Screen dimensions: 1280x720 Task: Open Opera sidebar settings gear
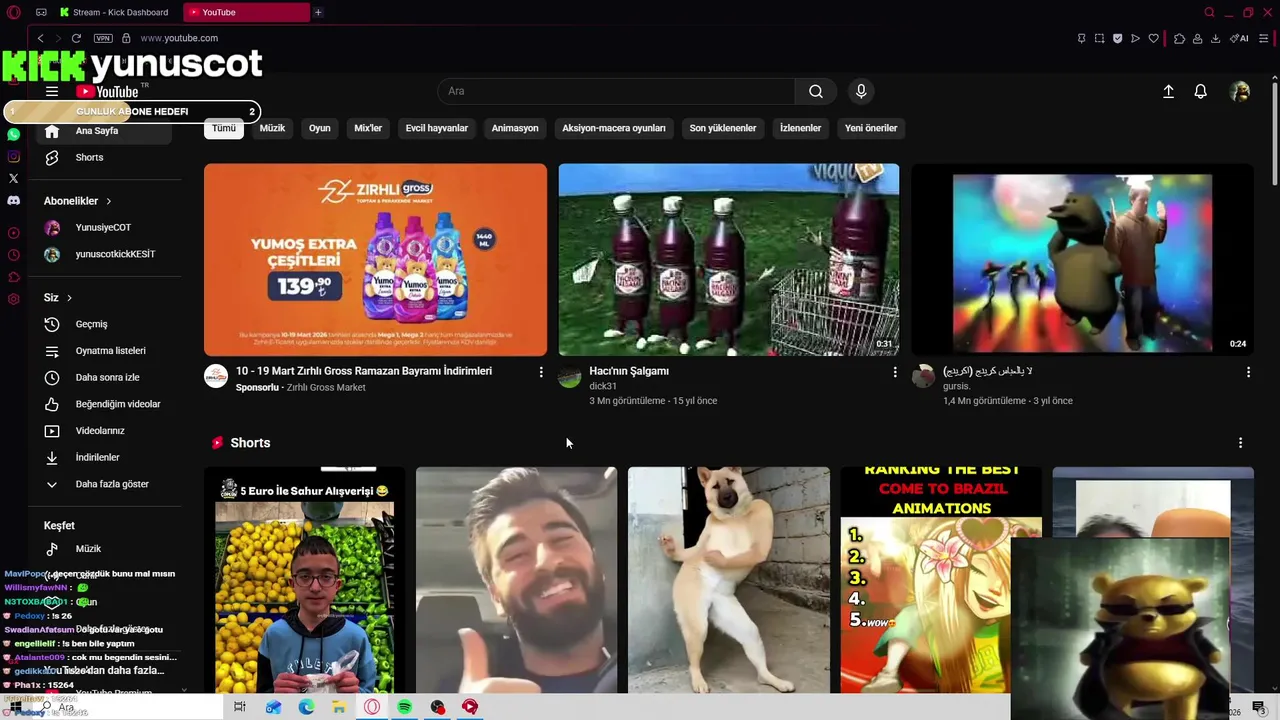click(13, 299)
